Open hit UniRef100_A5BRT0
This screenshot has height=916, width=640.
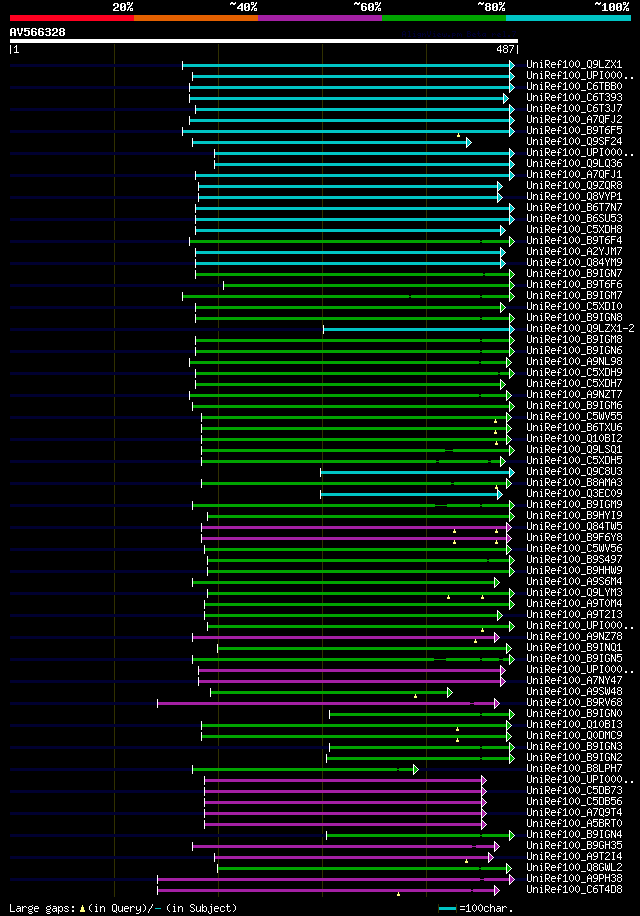coord(574,824)
